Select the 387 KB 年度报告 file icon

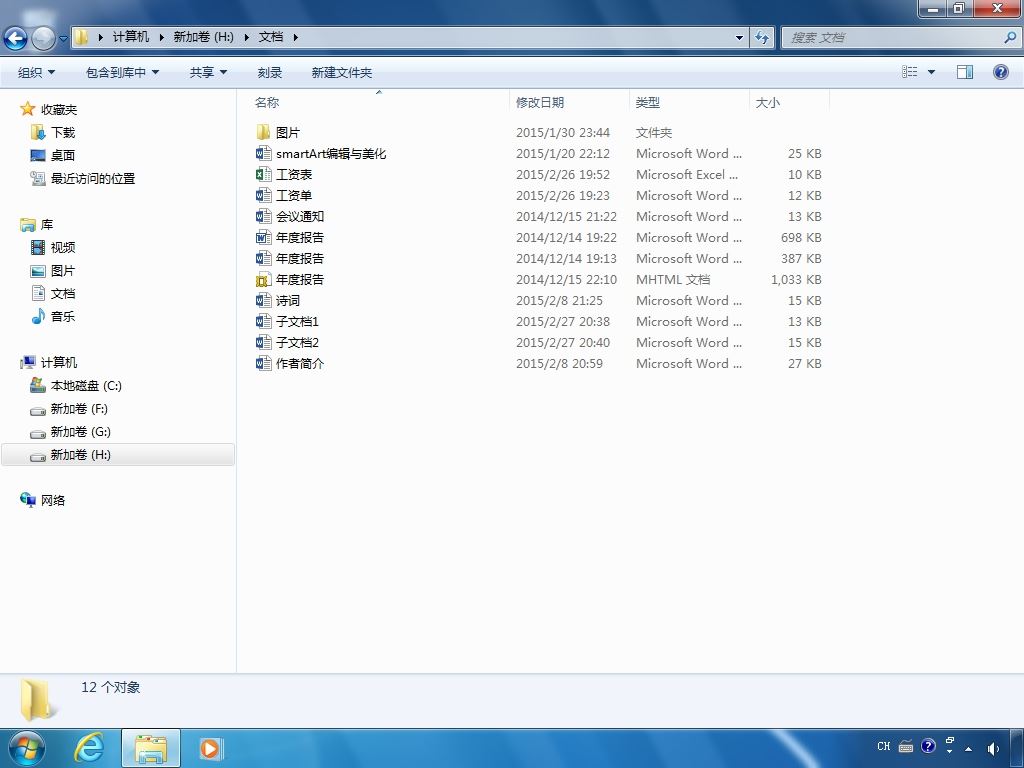[x=263, y=258]
